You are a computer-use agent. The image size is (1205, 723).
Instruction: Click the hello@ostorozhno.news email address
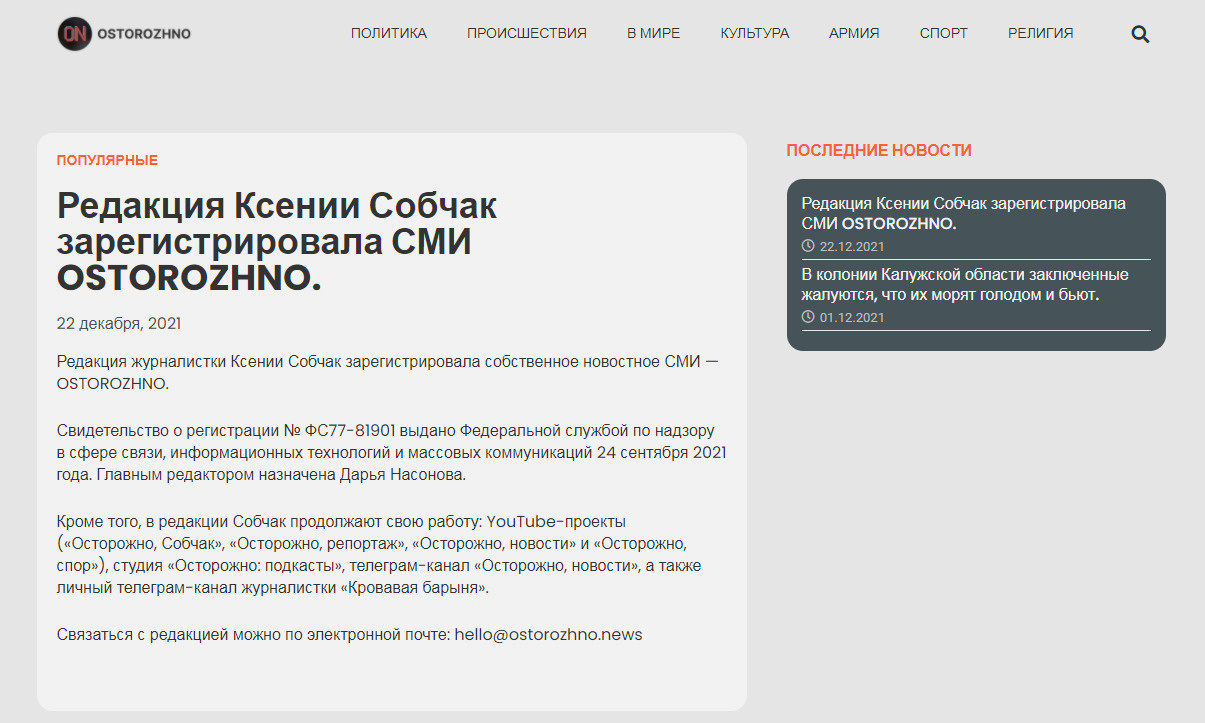point(548,634)
